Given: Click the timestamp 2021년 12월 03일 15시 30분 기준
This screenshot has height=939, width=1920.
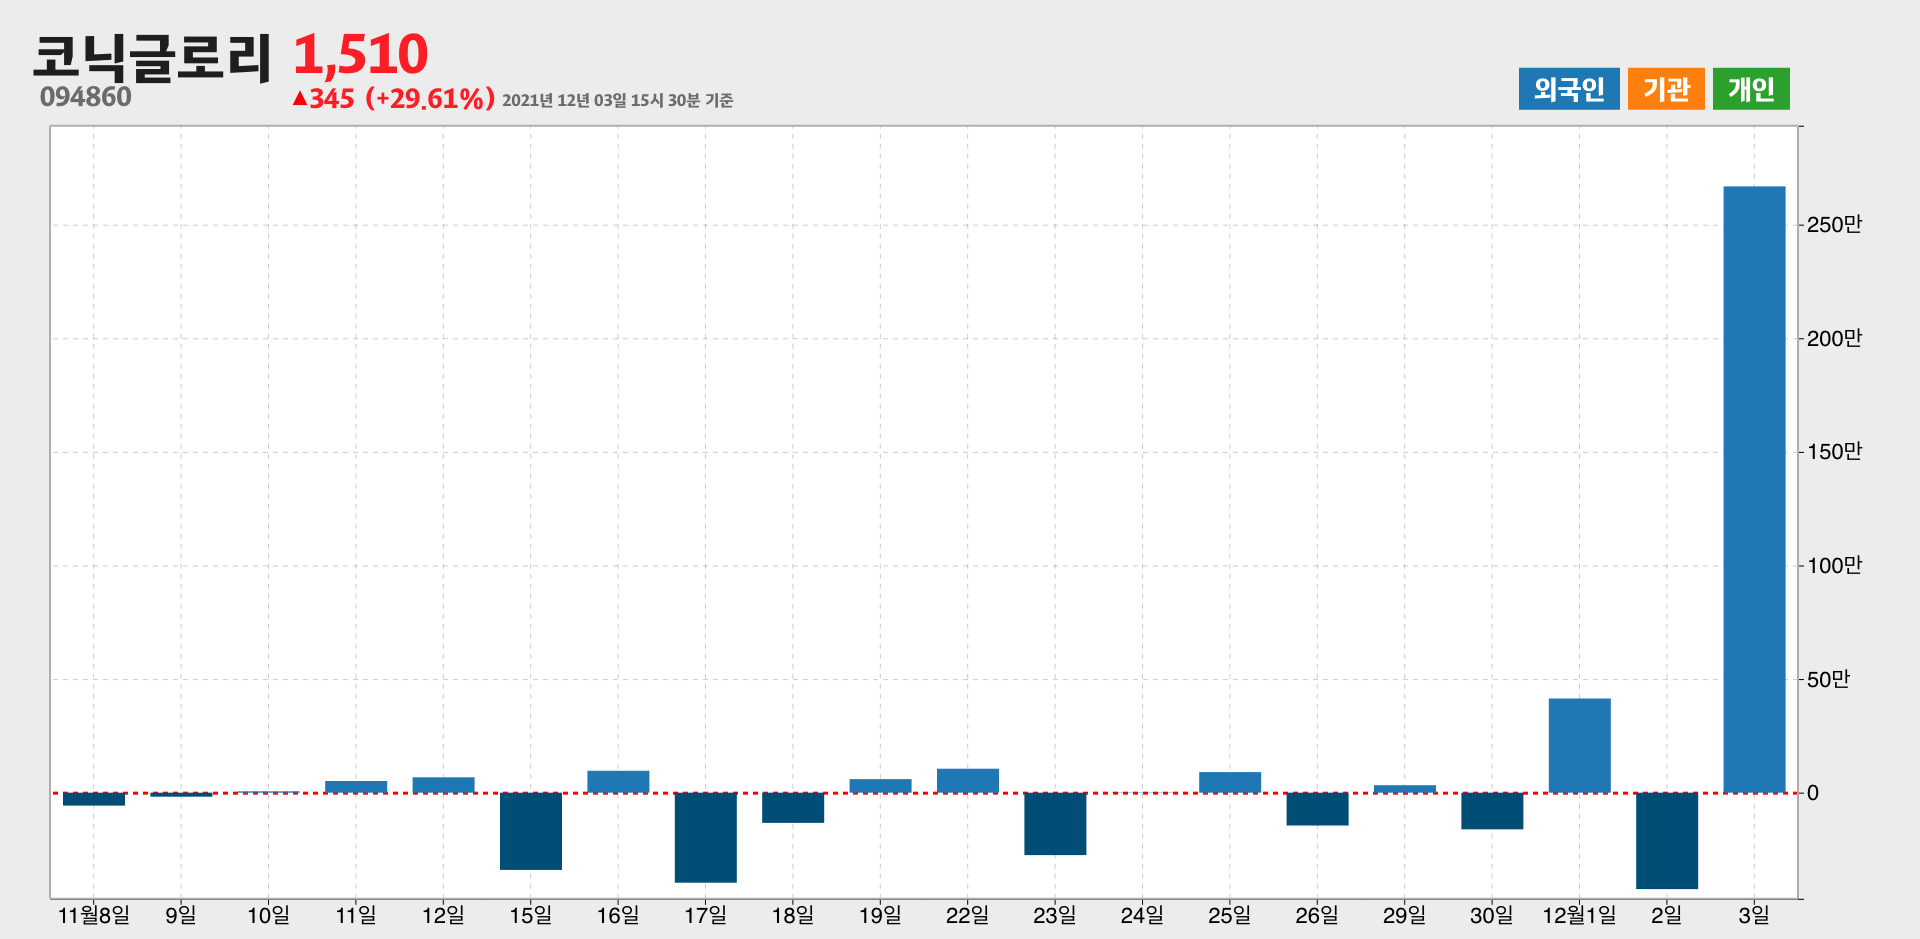Looking at the screenshot, I should (617, 100).
